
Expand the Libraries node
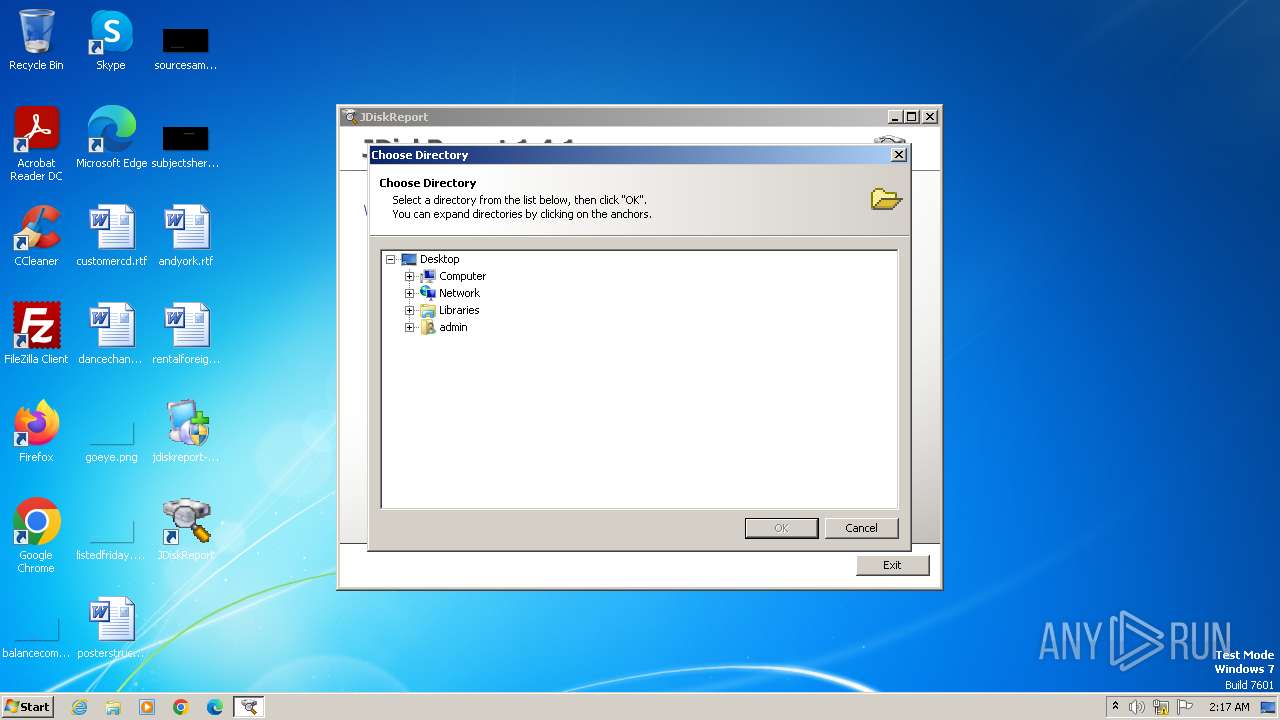pyautogui.click(x=409, y=310)
